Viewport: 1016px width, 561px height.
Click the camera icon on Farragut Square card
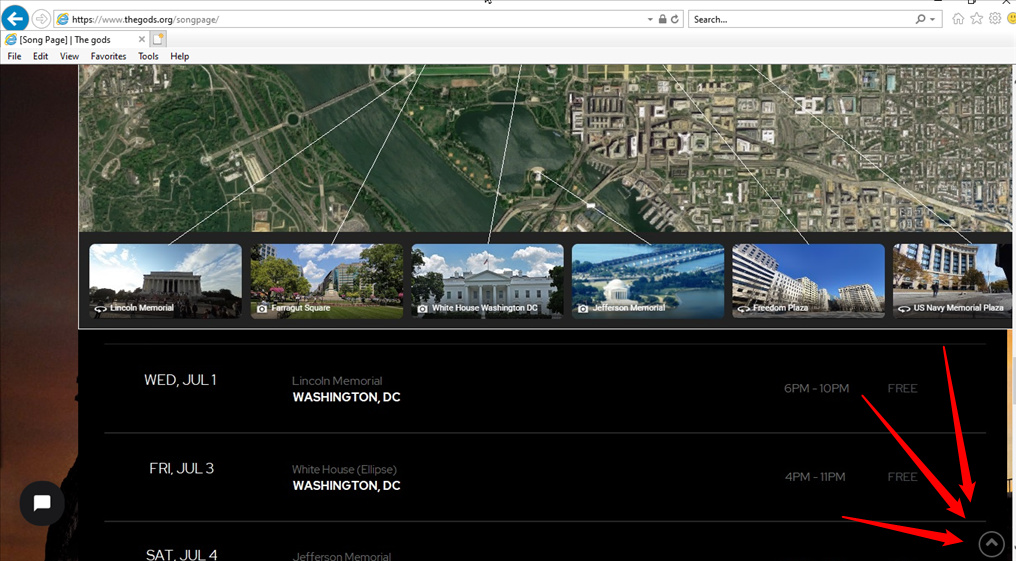pos(262,309)
